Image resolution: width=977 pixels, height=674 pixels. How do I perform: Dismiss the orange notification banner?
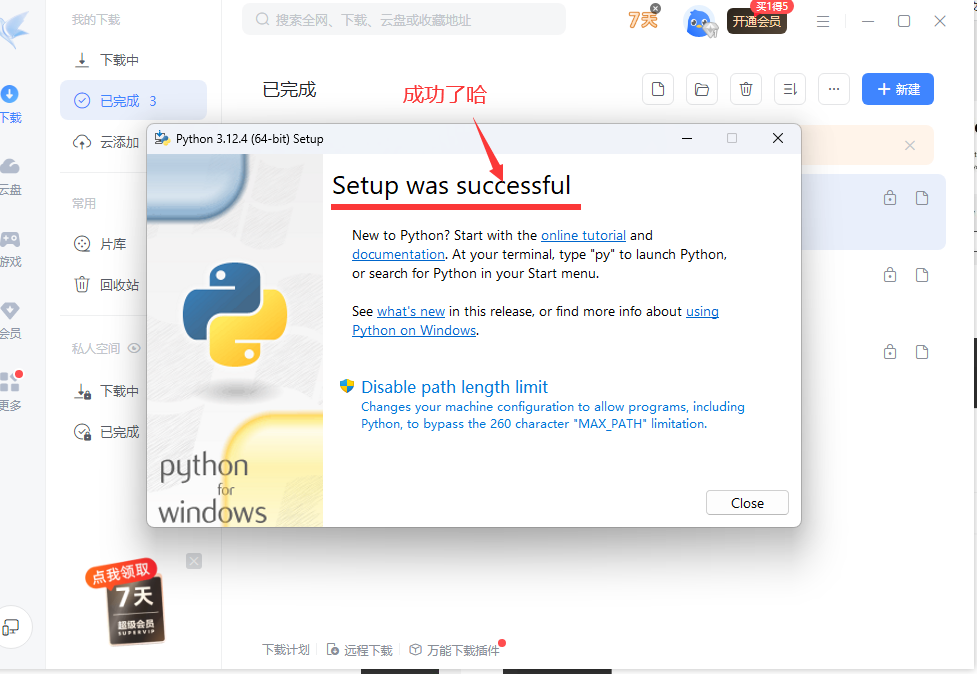click(910, 145)
